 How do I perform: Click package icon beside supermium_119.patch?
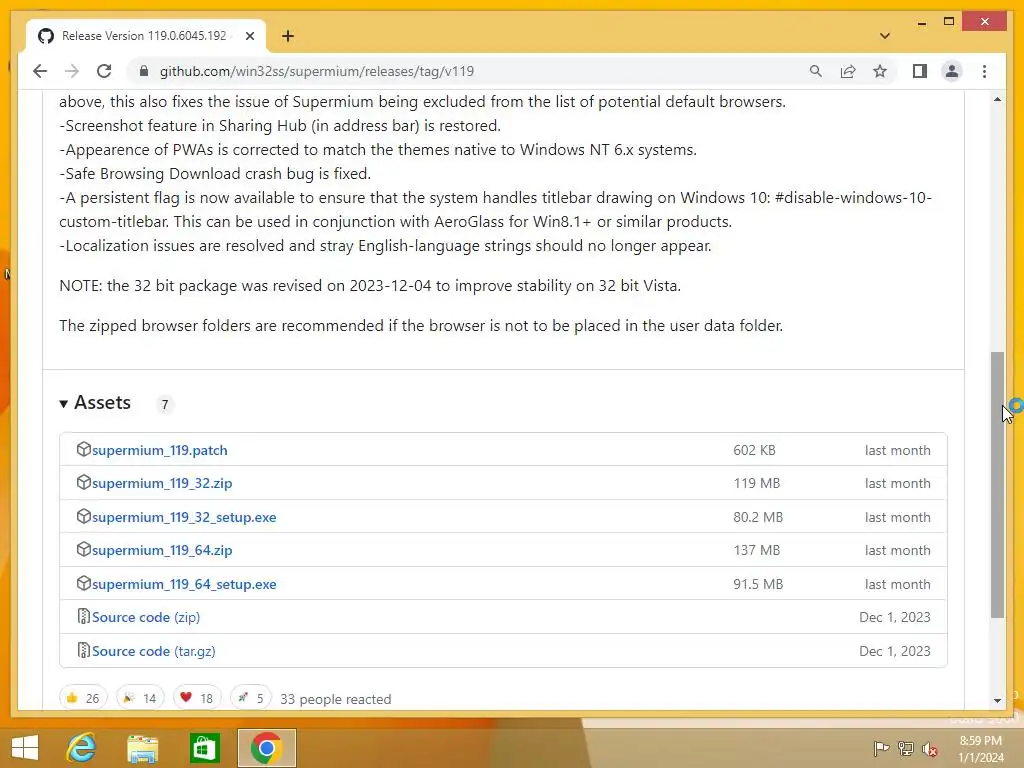coord(84,449)
